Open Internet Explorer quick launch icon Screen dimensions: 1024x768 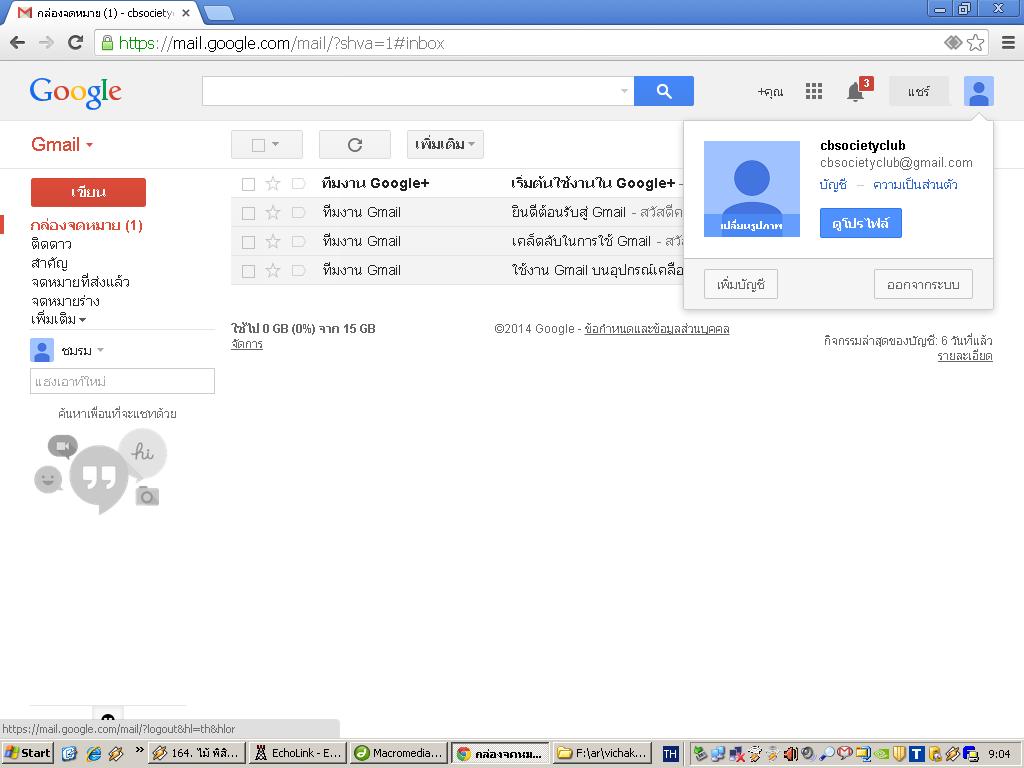[x=94, y=754]
